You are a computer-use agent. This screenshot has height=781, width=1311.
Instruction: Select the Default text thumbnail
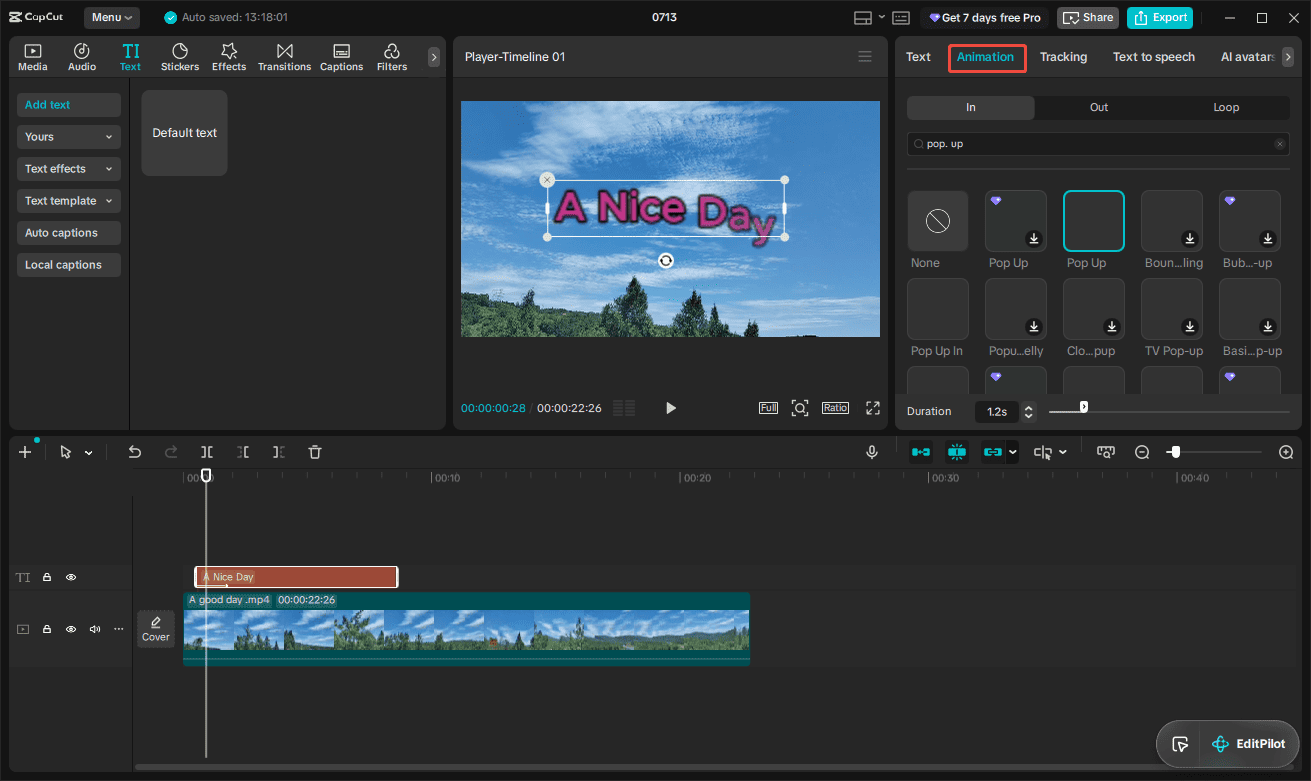tap(184, 133)
